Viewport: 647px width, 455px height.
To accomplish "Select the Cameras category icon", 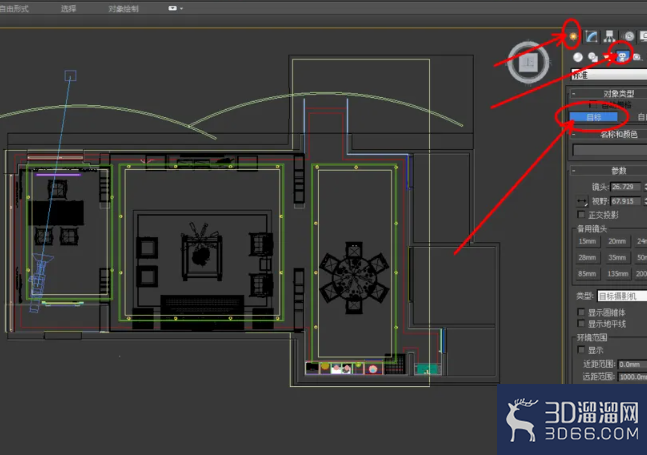I will [x=622, y=57].
